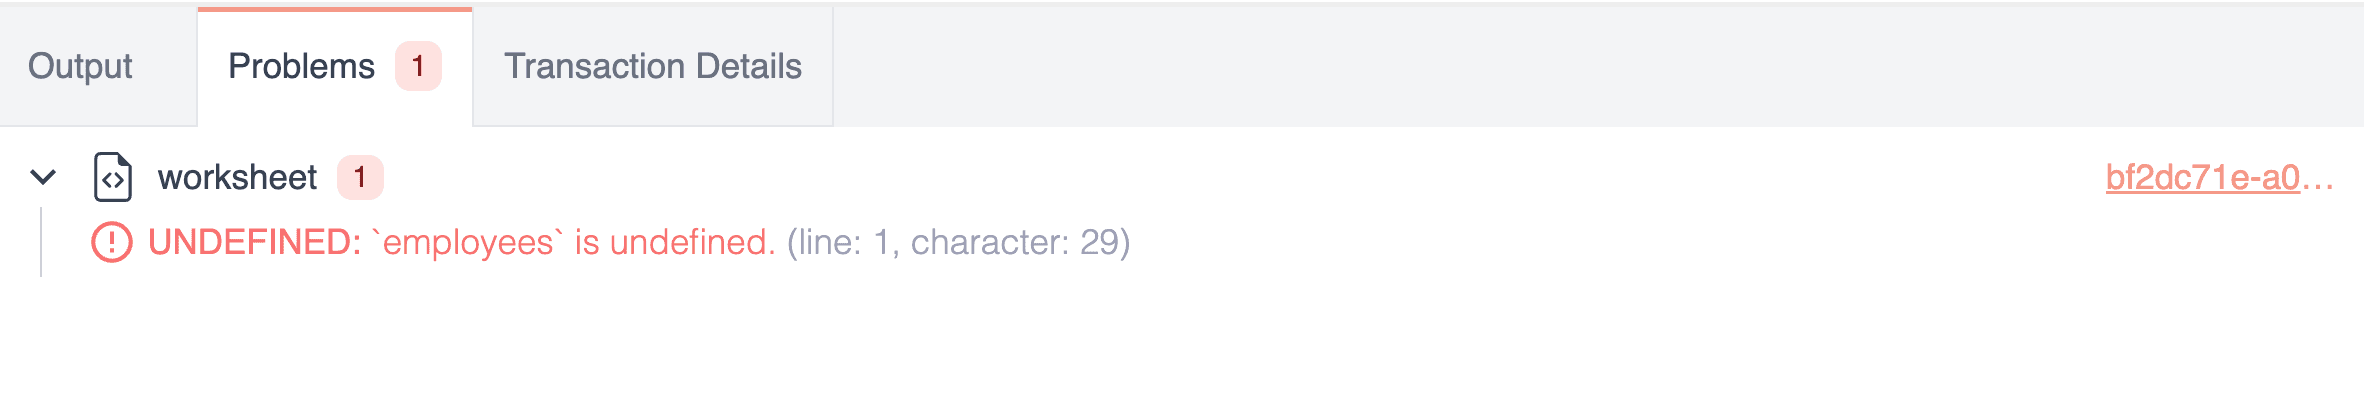Image resolution: width=2364 pixels, height=406 pixels.
Task: Open the Transaction Details tab
Action: click(x=652, y=66)
